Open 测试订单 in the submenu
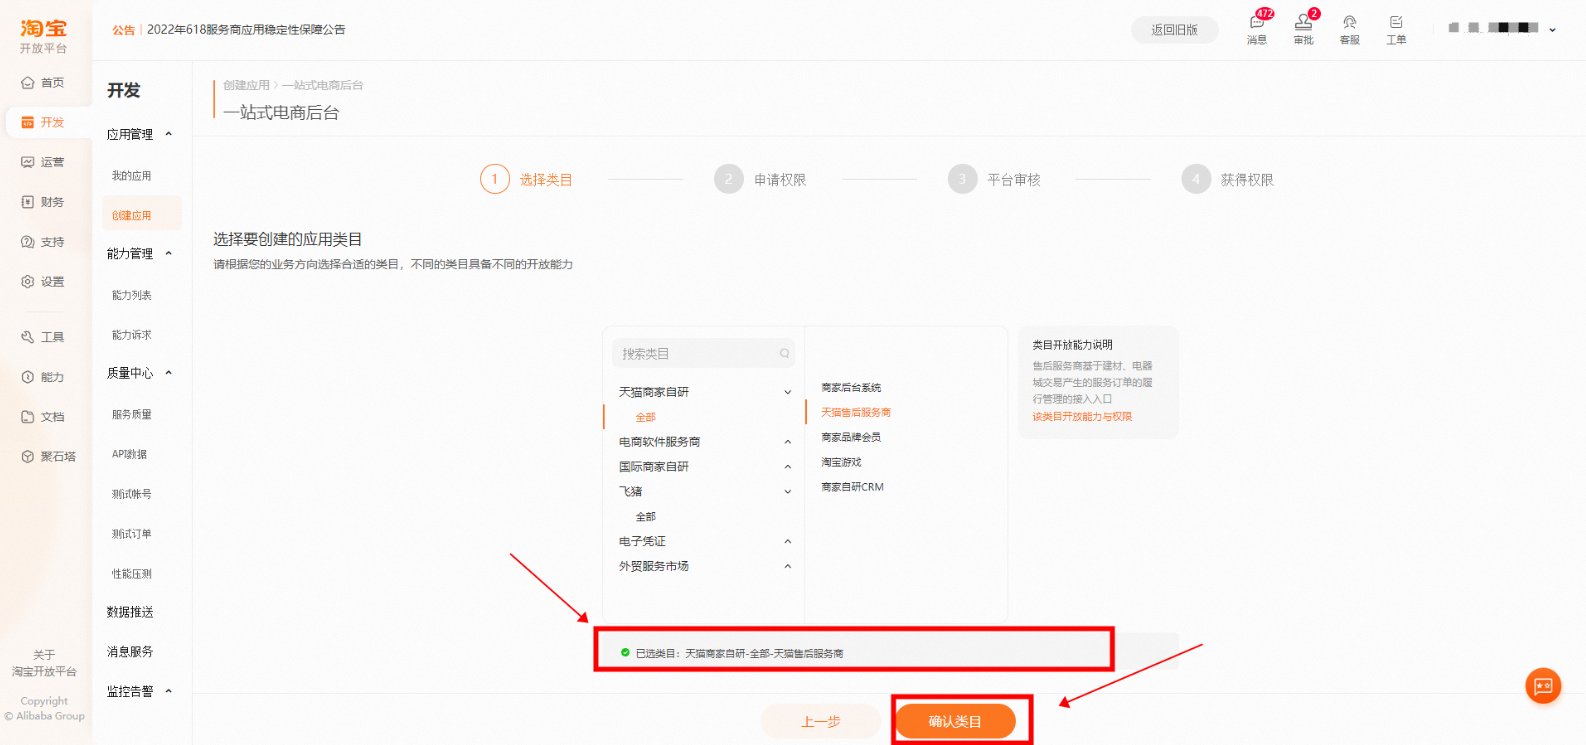 (x=132, y=534)
